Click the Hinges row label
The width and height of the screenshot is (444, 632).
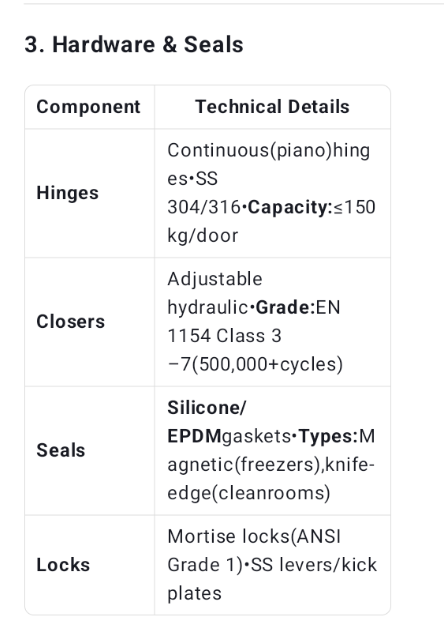[x=67, y=193]
